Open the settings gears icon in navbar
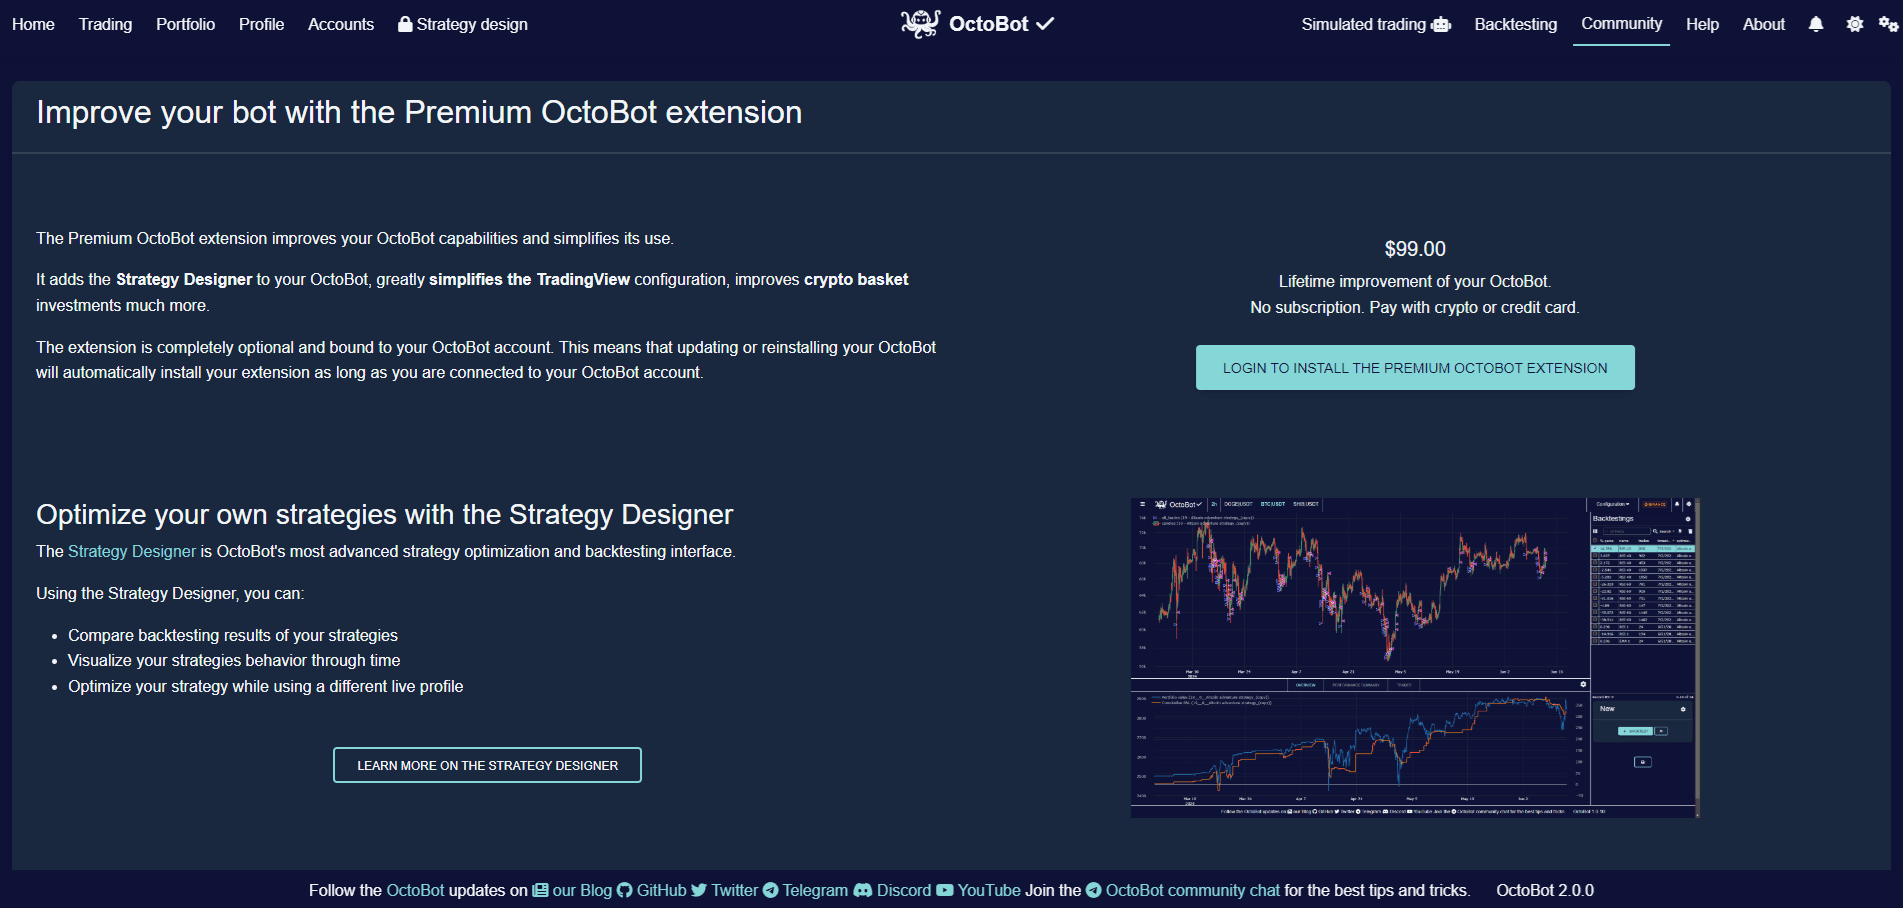The image size is (1903, 908). tap(1888, 24)
